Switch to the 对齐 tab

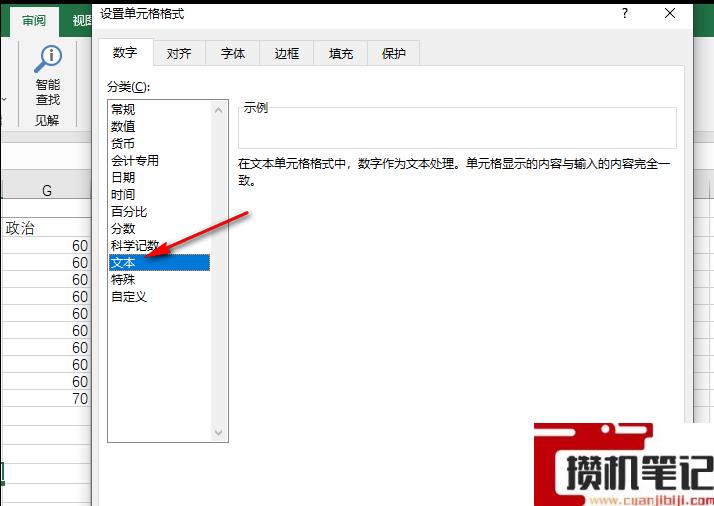(x=179, y=54)
